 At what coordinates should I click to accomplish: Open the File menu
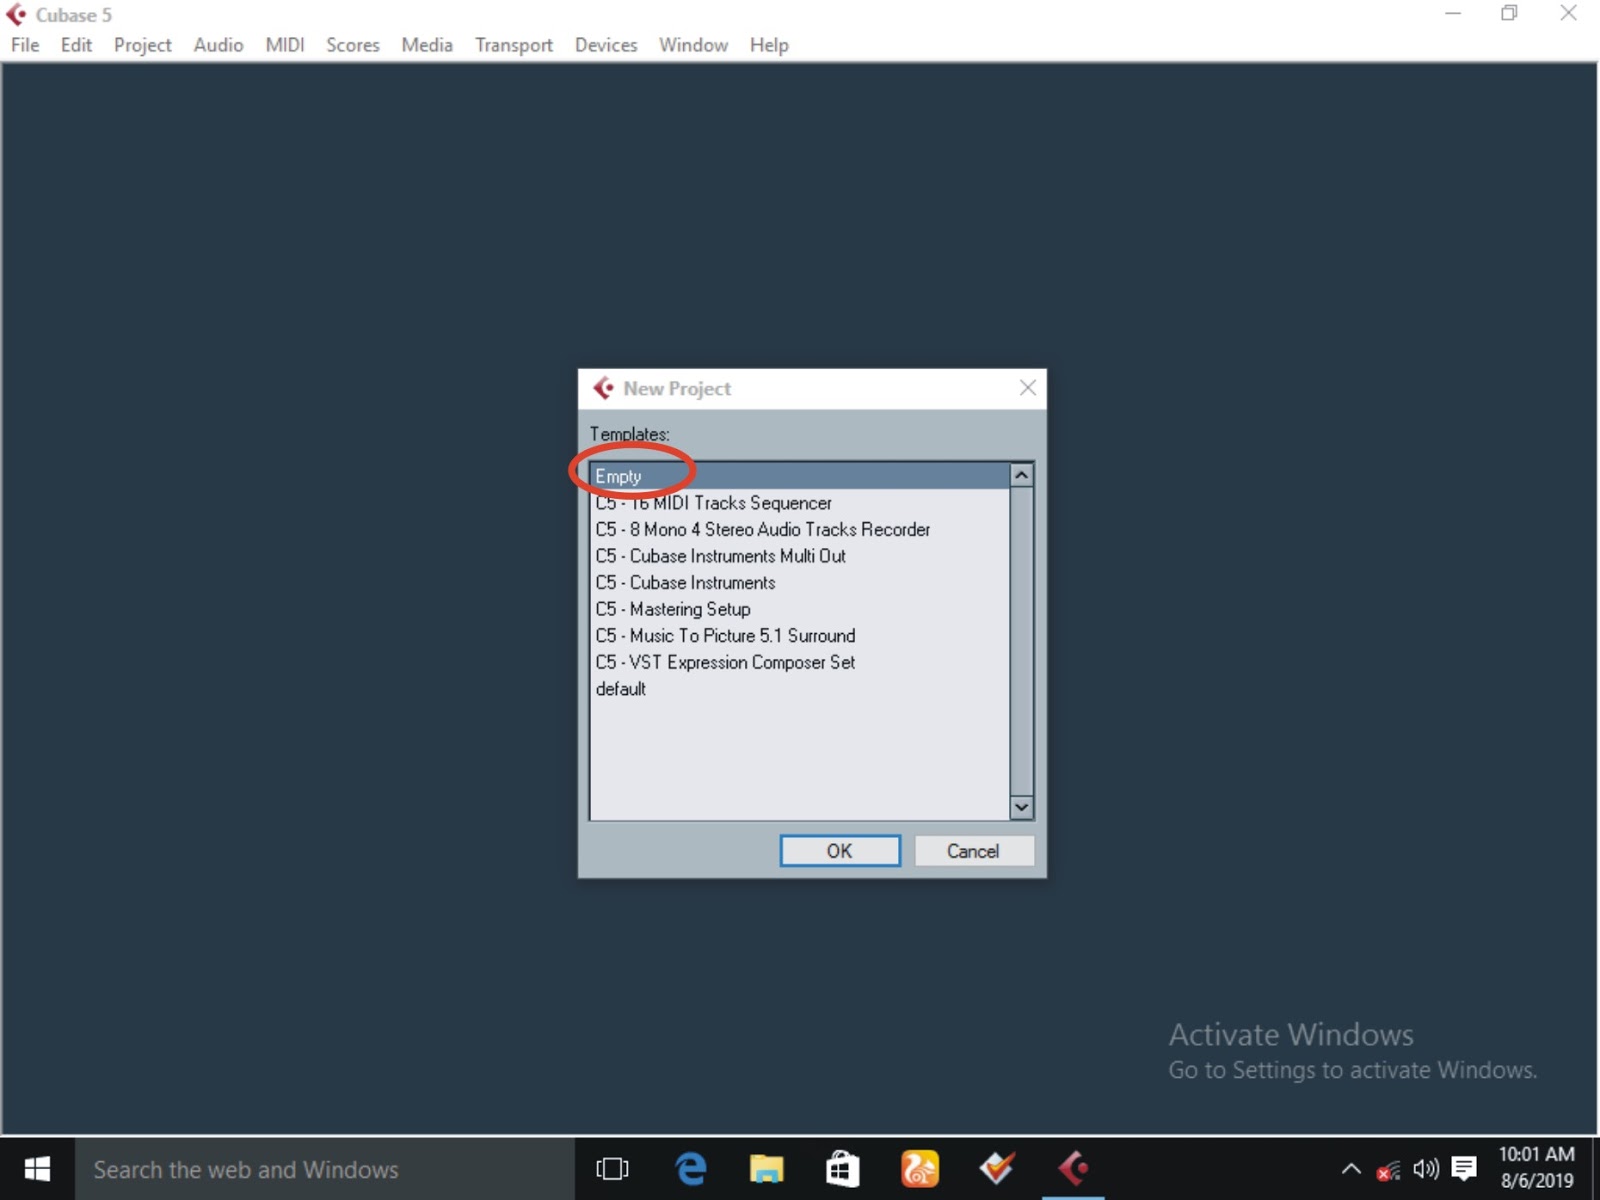pos(25,45)
